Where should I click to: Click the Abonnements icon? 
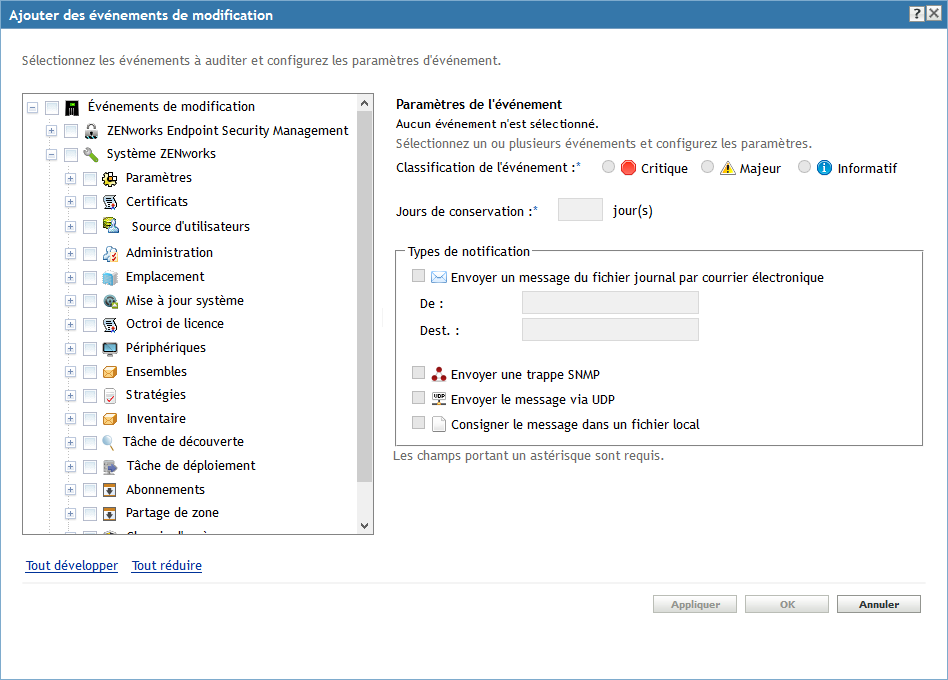[x=109, y=490]
